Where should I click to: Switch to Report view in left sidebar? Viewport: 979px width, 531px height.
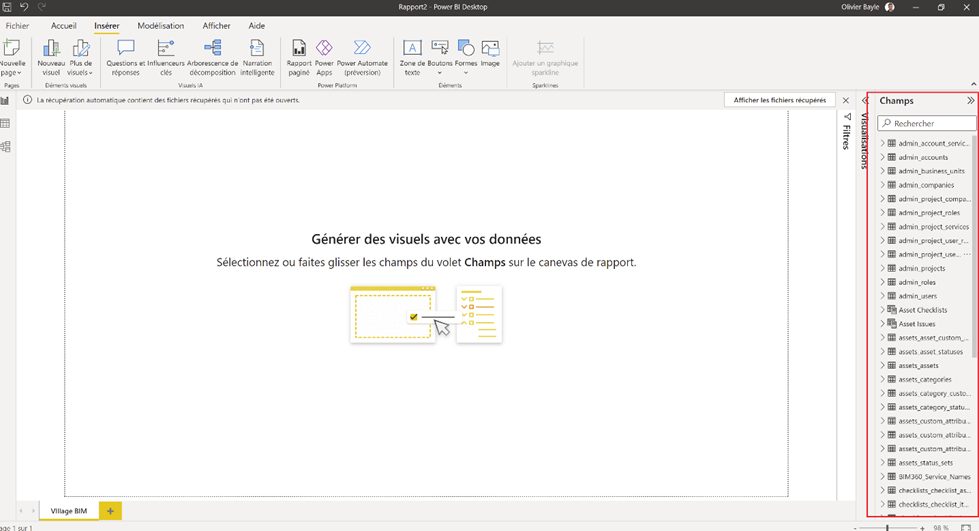click(x=6, y=101)
